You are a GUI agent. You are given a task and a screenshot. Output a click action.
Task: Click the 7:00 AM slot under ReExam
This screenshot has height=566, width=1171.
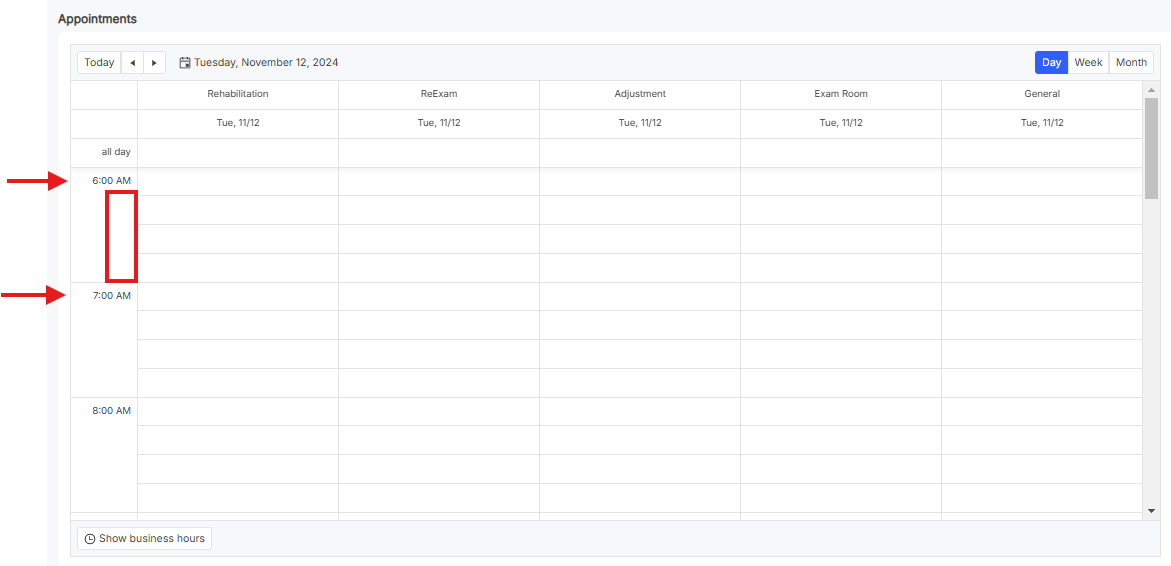439,297
